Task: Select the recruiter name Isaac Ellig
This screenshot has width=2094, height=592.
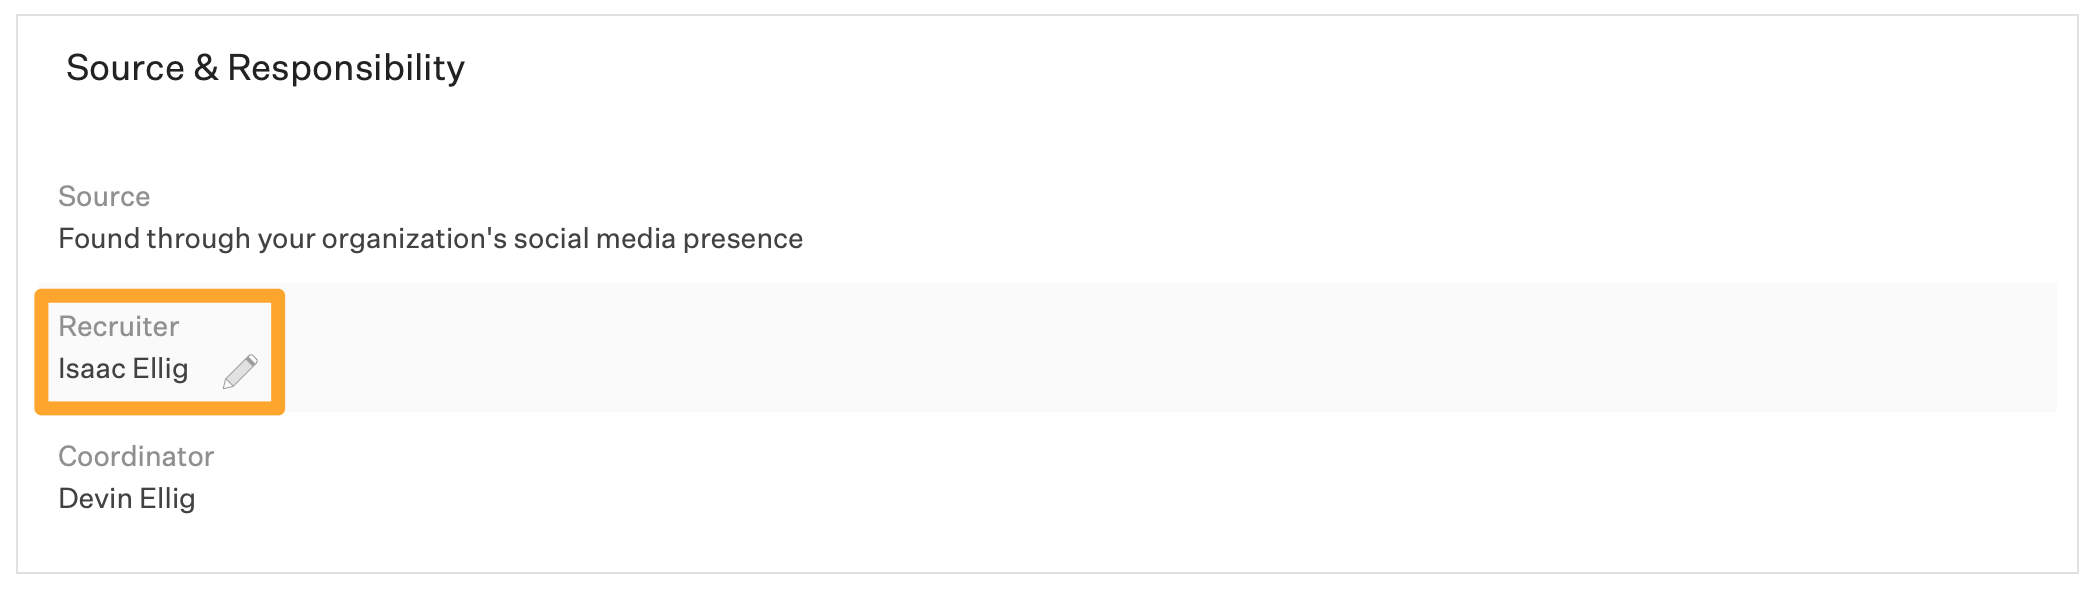Action: (x=123, y=369)
